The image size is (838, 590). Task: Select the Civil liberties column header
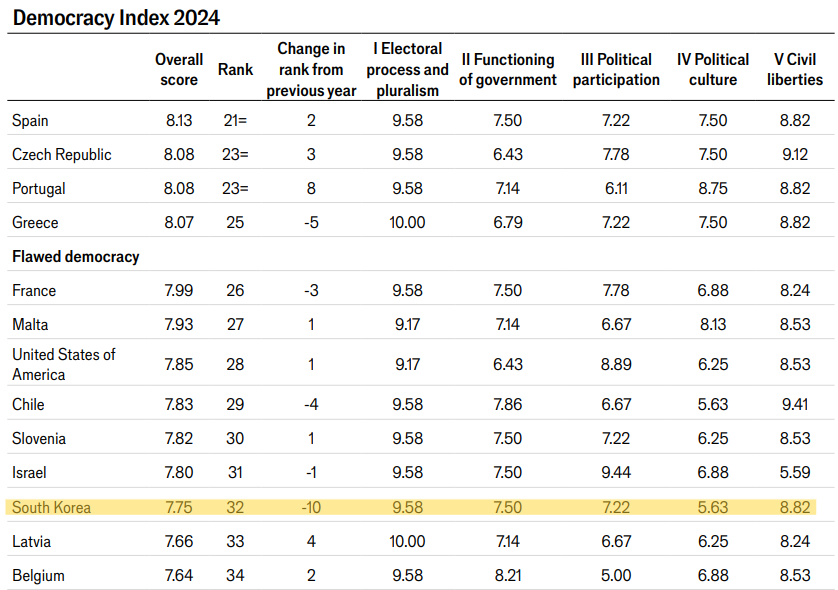click(795, 70)
